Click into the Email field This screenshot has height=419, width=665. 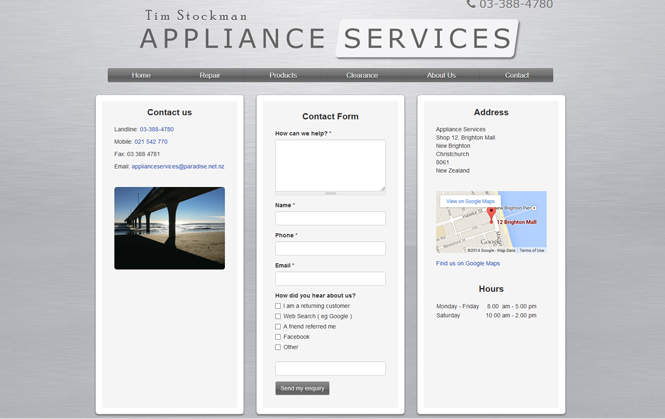click(330, 279)
